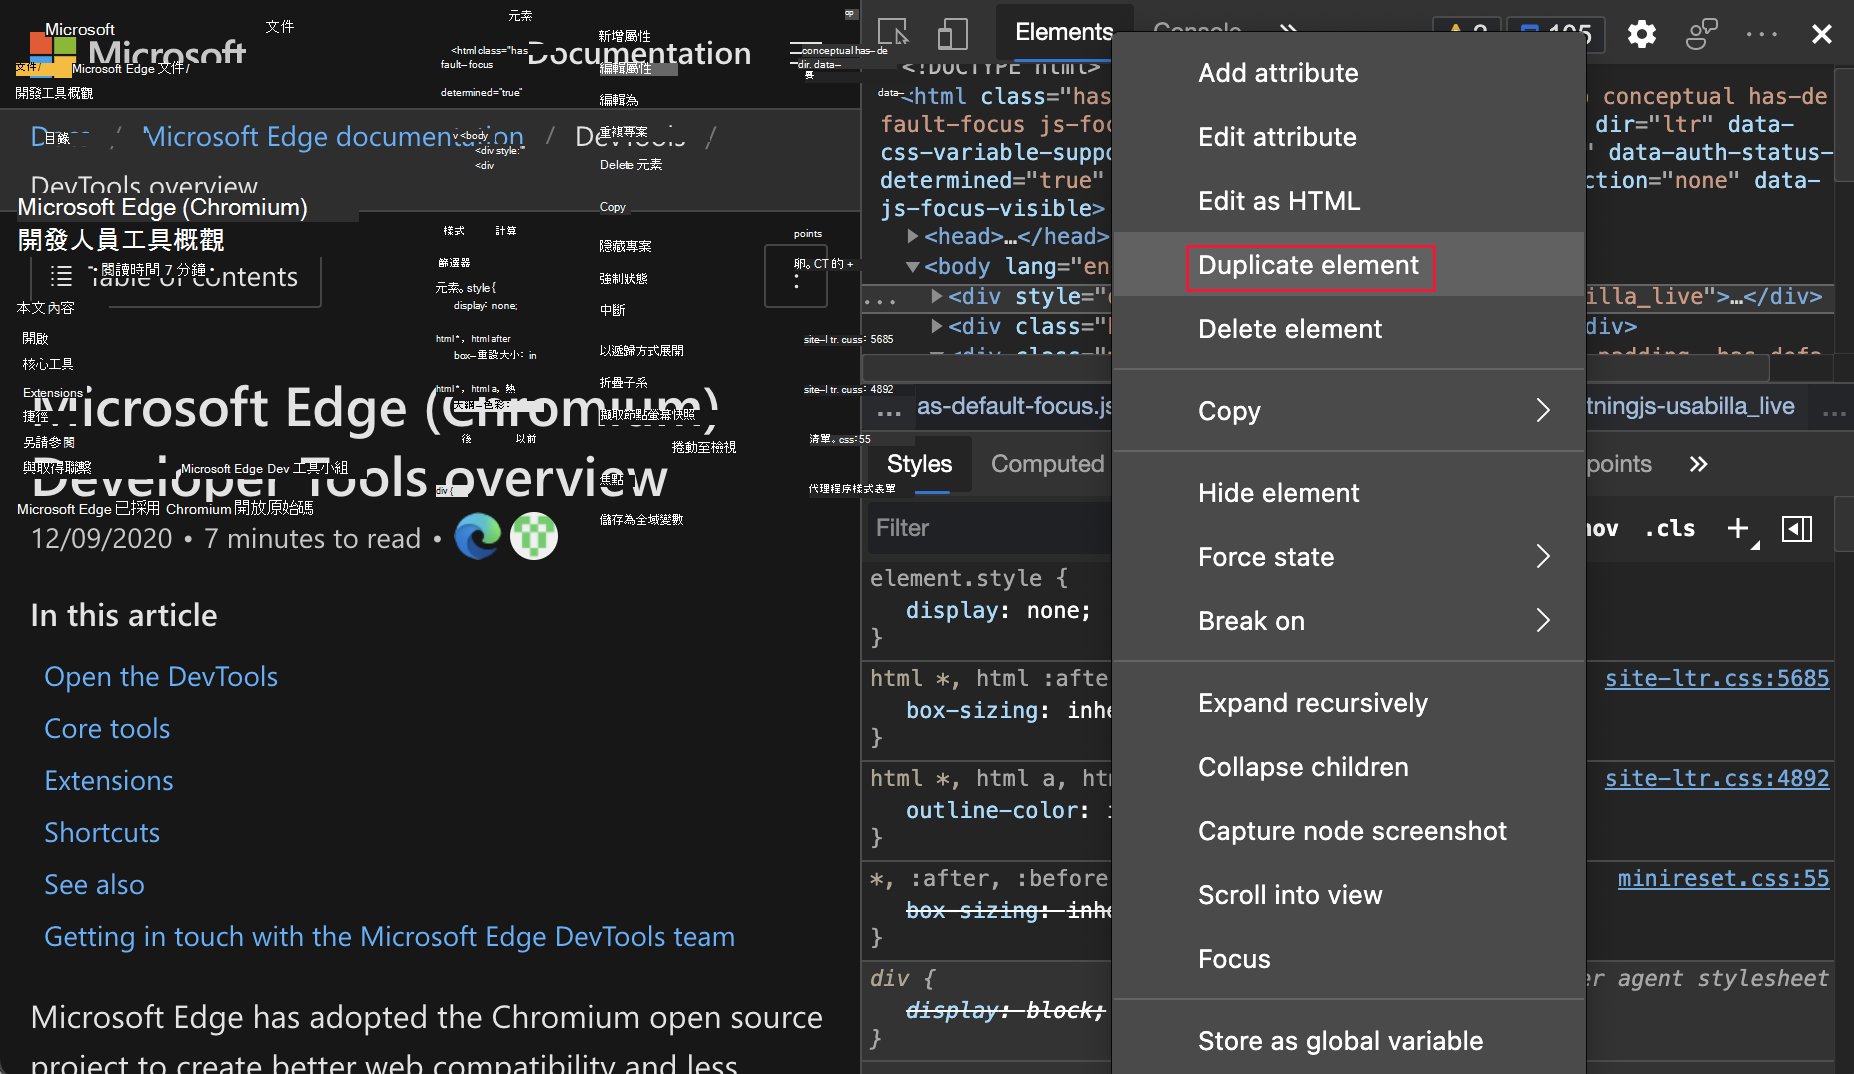Open minireset.css:55 source link
1854x1074 pixels.
tap(1723, 878)
